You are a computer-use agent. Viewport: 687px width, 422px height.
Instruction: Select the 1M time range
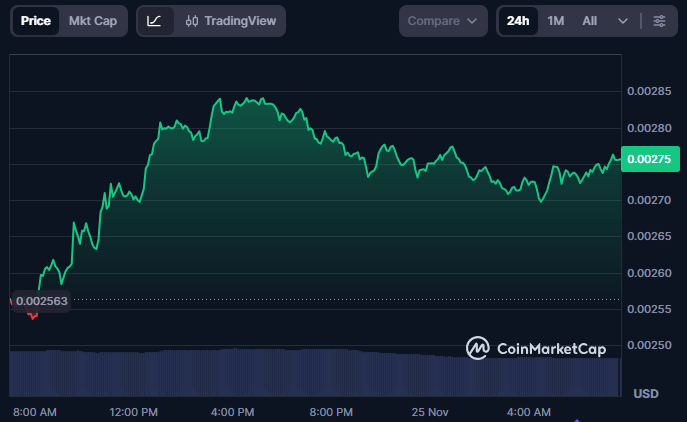[x=556, y=21]
